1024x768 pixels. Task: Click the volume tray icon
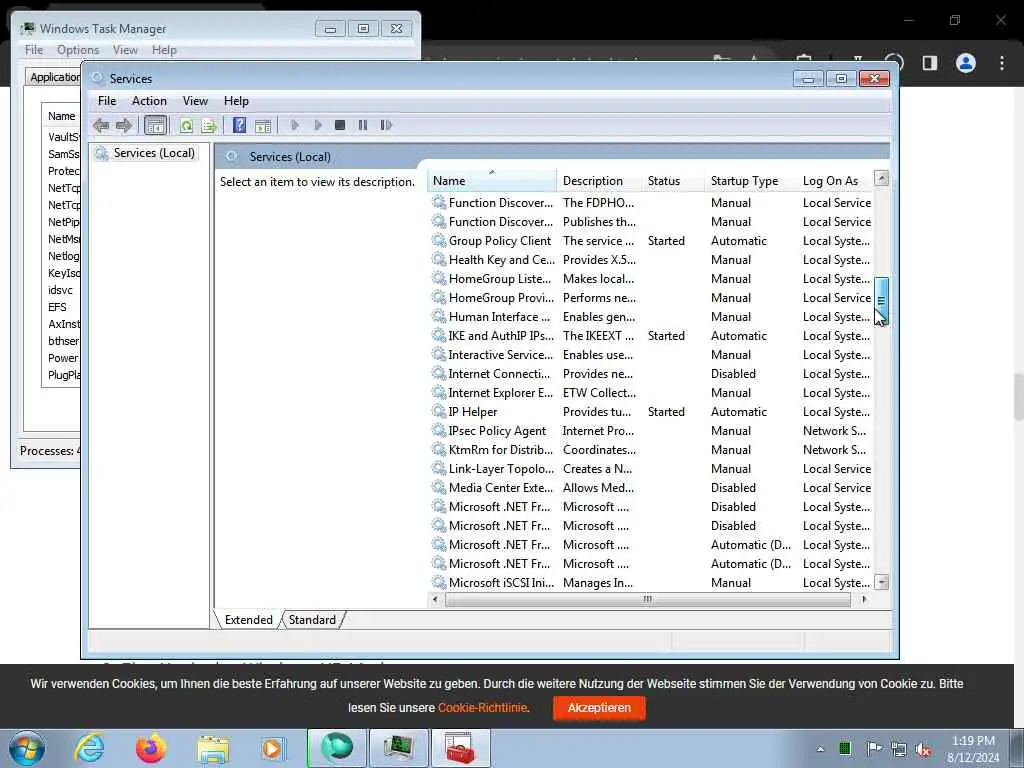point(923,749)
